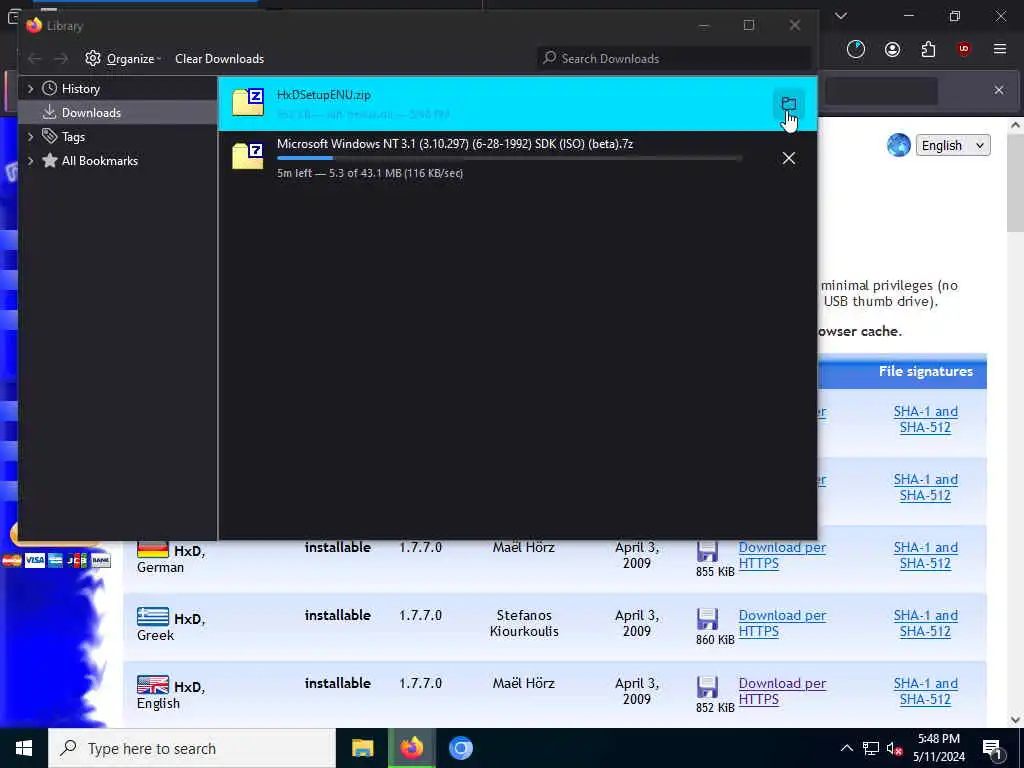The width and height of the screenshot is (1024, 768).
Task: Open SHA-1 and SHA-512 link for German HxD
Action: pyautogui.click(x=925, y=555)
